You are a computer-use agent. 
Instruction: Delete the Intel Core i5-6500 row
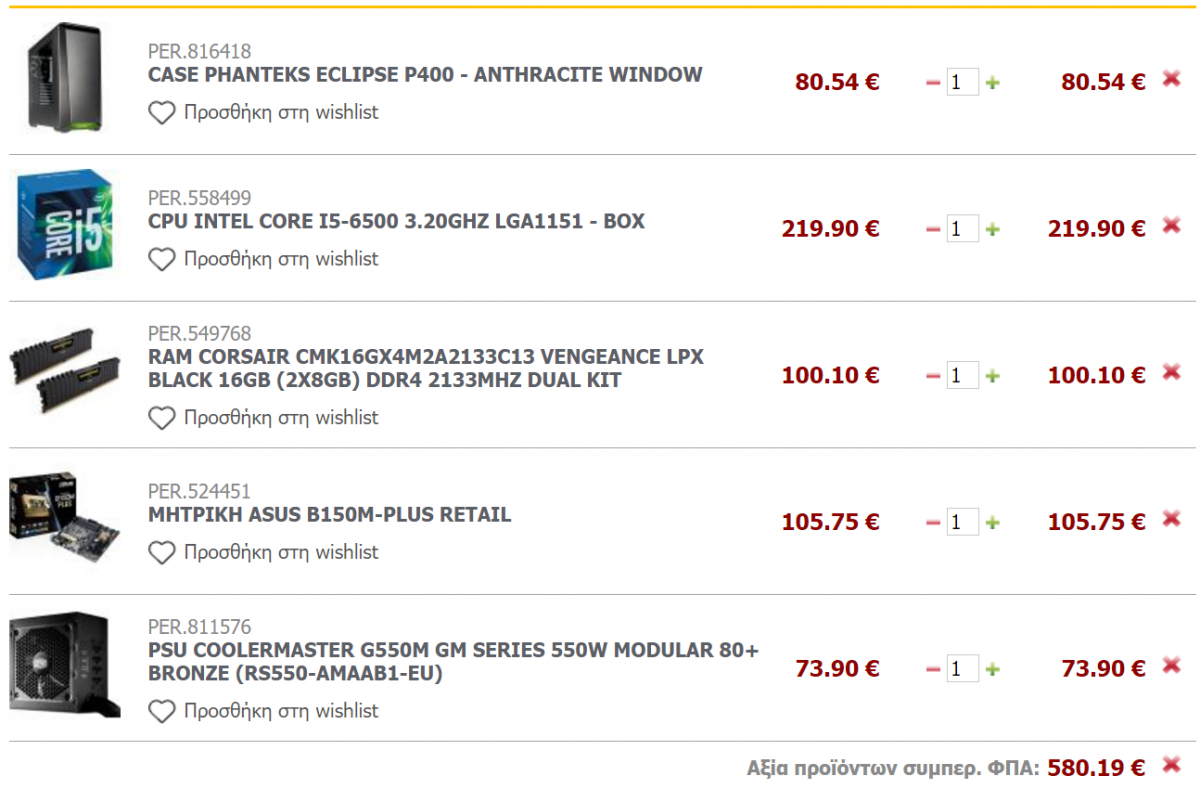1172,226
